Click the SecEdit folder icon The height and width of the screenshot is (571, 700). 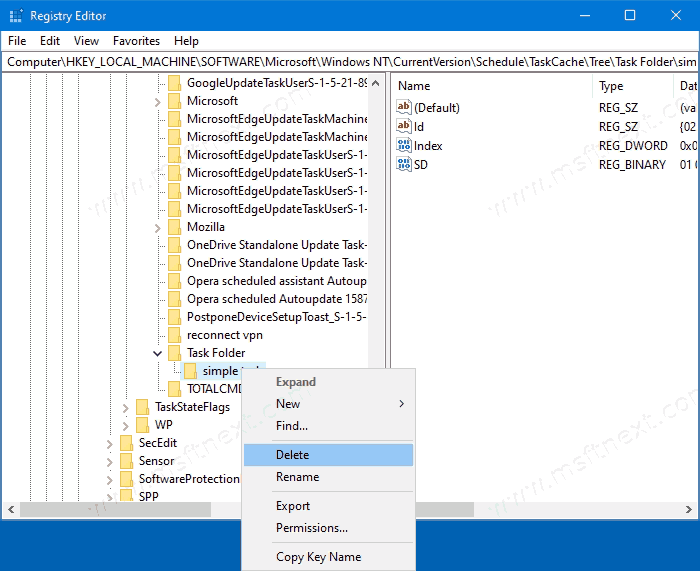pyautogui.click(x=127, y=443)
